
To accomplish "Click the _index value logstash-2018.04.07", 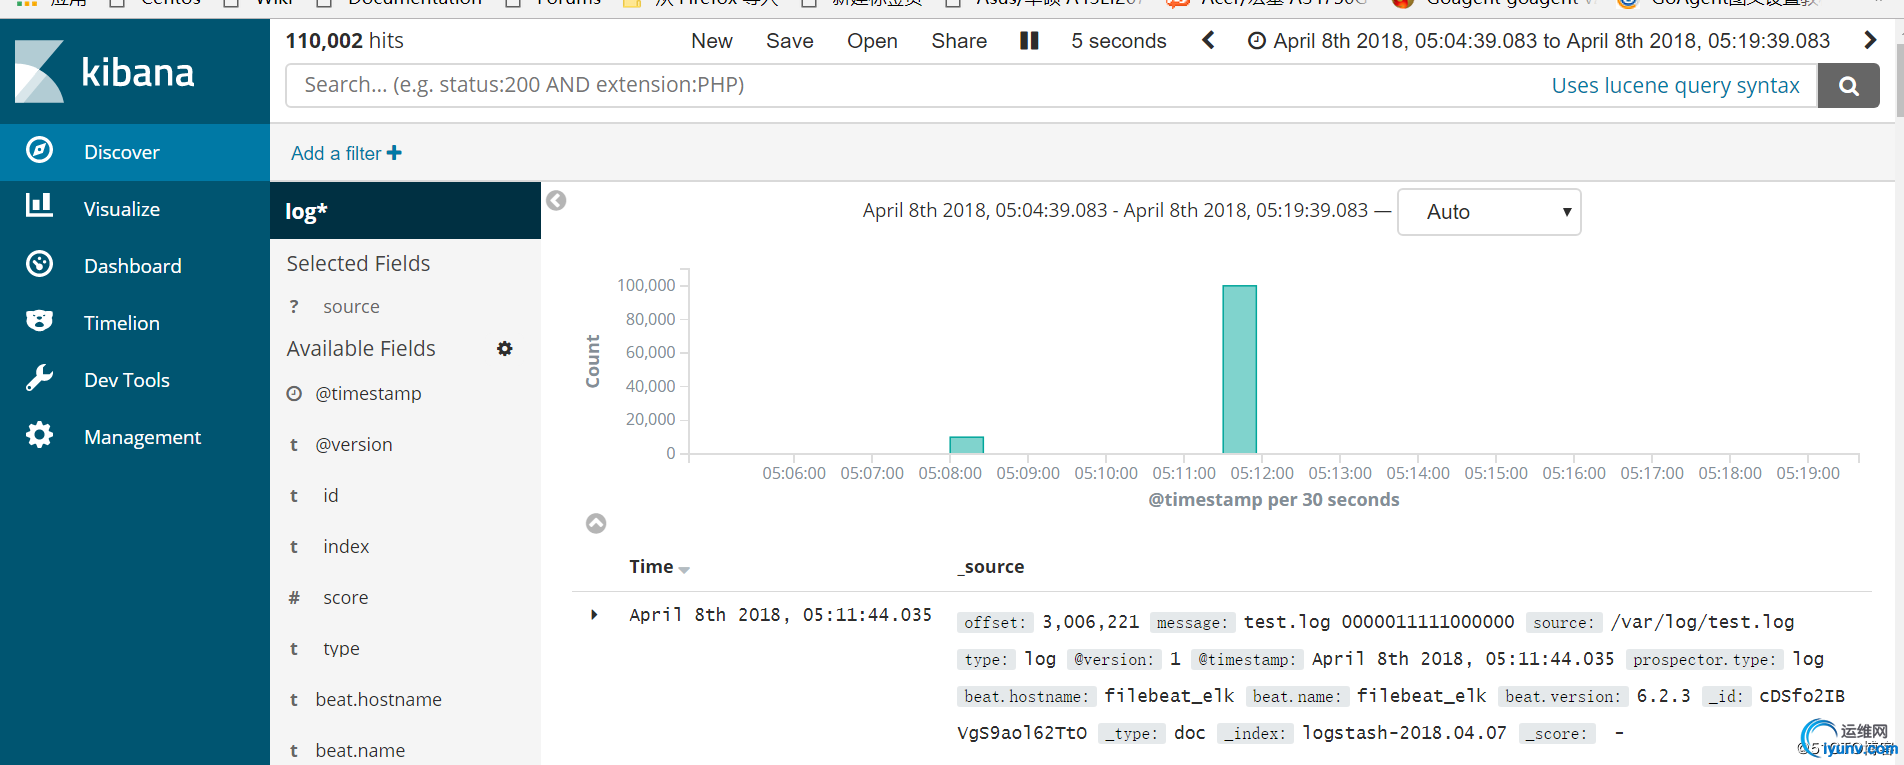I will tap(1404, 733).
